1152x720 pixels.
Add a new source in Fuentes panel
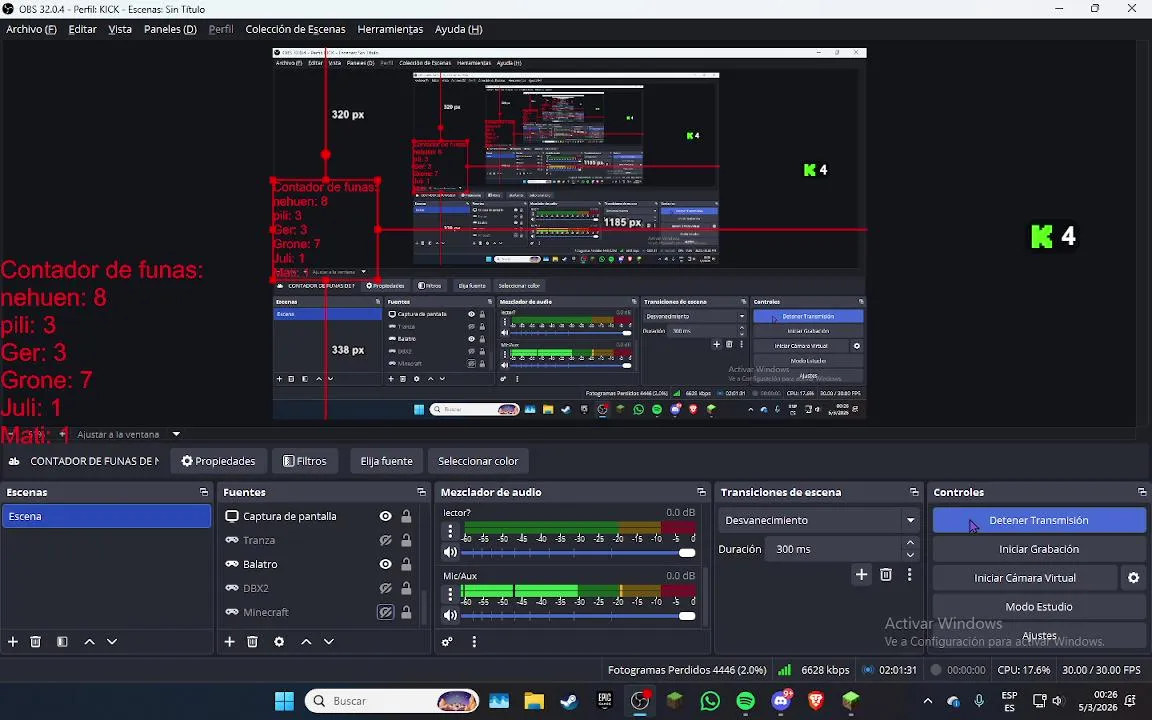[229, 641]
